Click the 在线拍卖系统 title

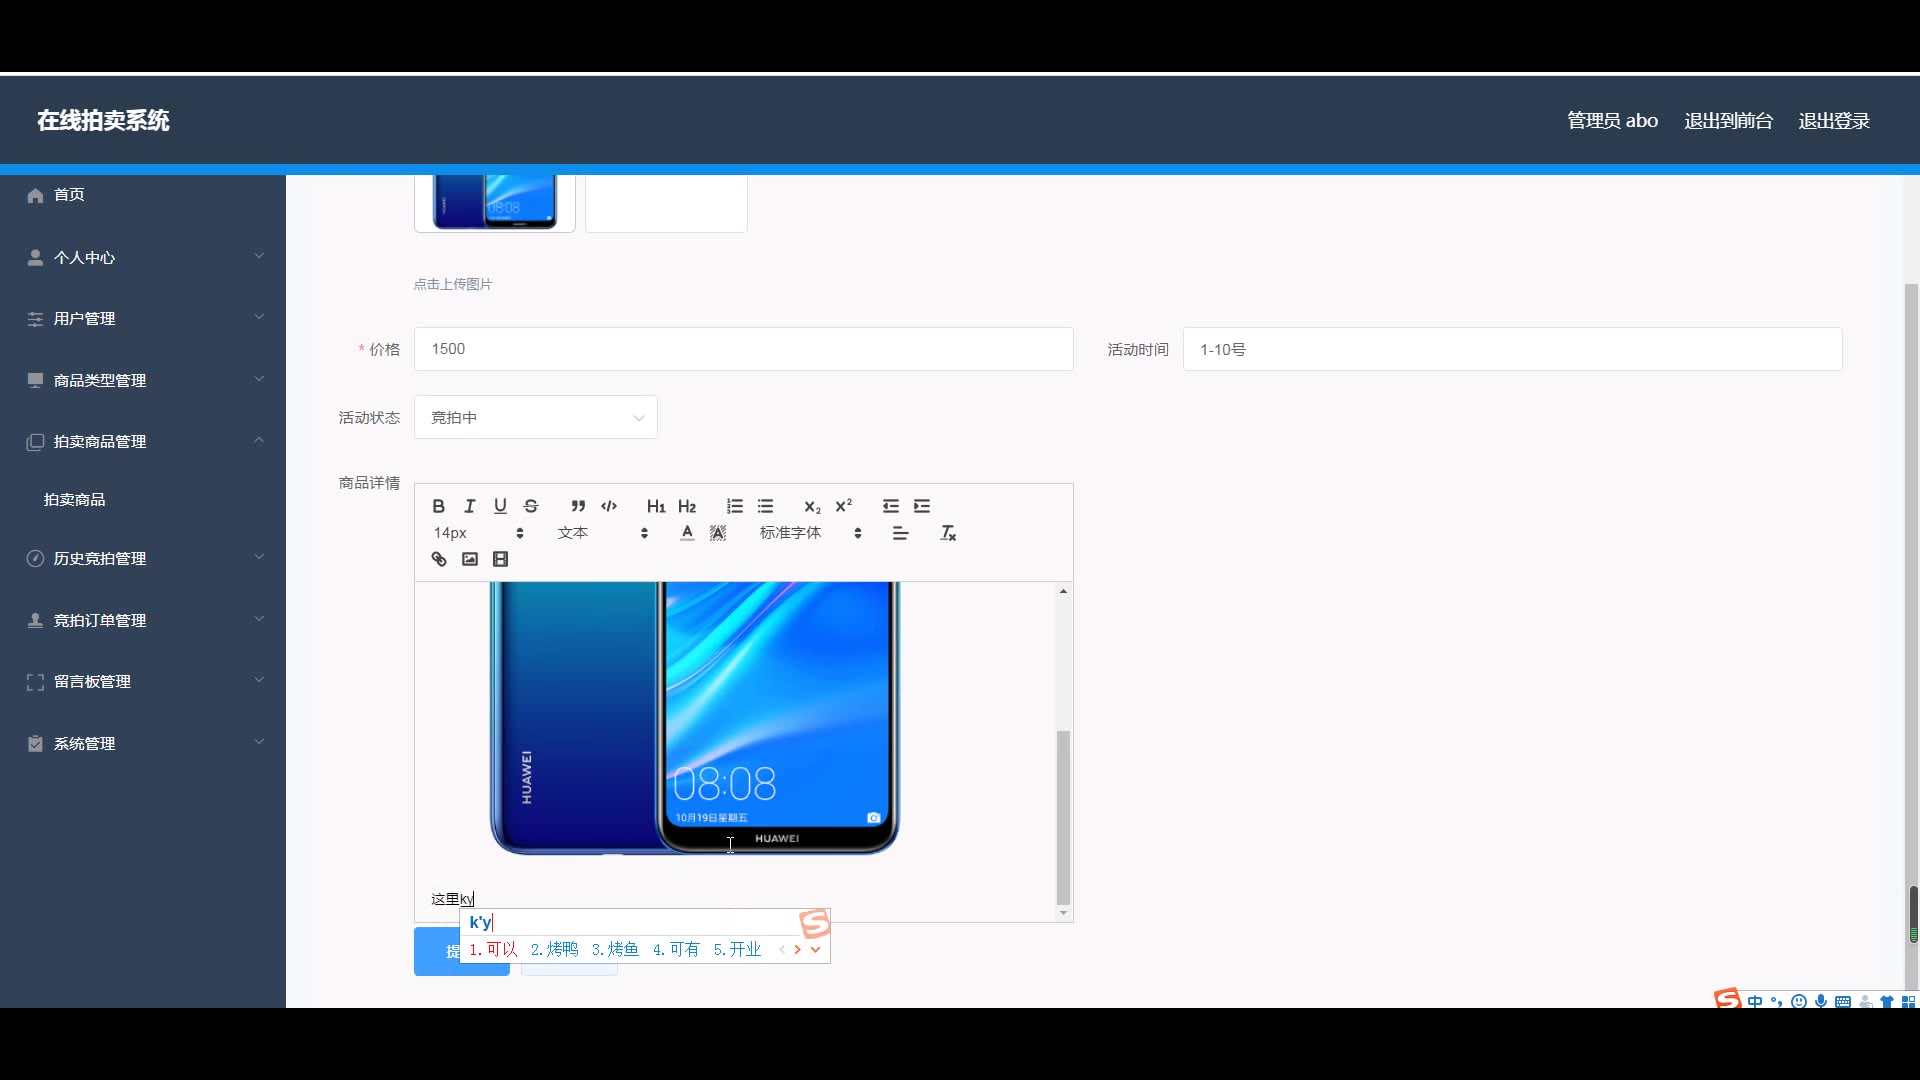(103, 120)
